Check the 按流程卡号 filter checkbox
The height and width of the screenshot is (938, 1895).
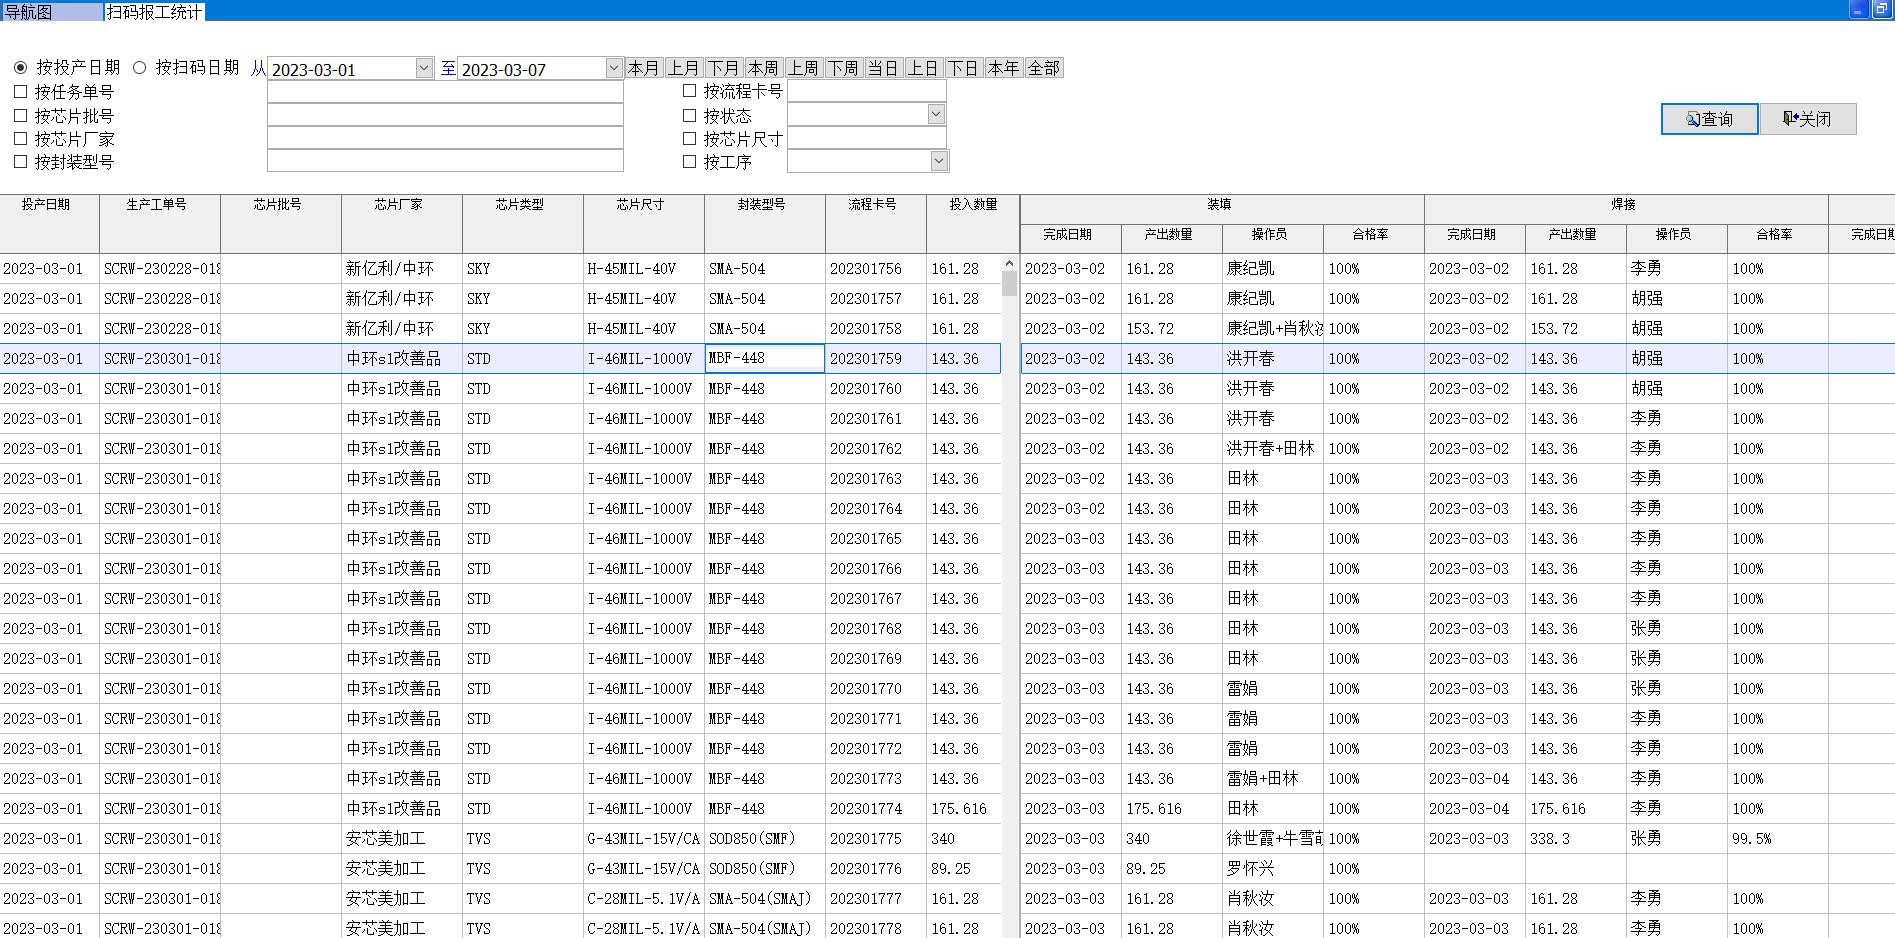point(689,91)
